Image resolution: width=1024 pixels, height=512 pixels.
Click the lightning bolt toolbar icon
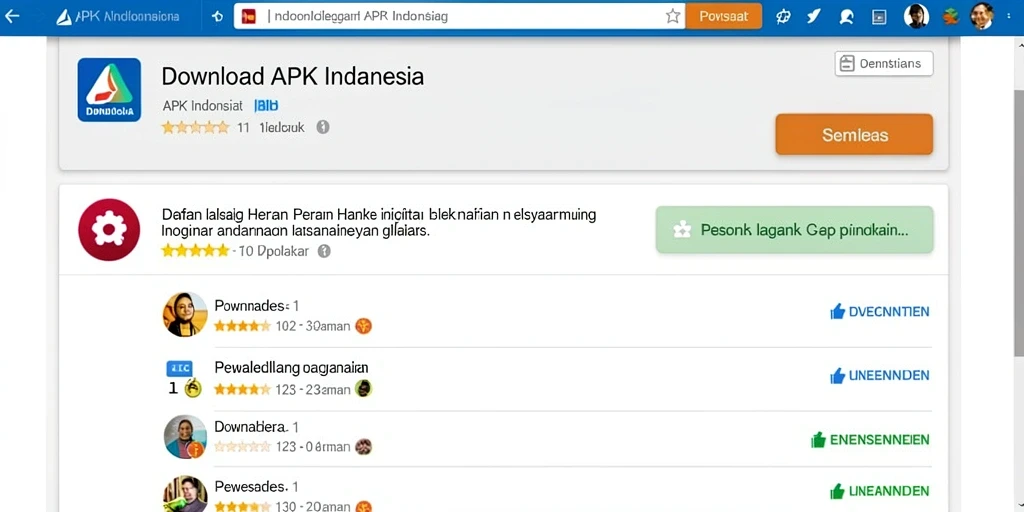(x=814, y=16)
